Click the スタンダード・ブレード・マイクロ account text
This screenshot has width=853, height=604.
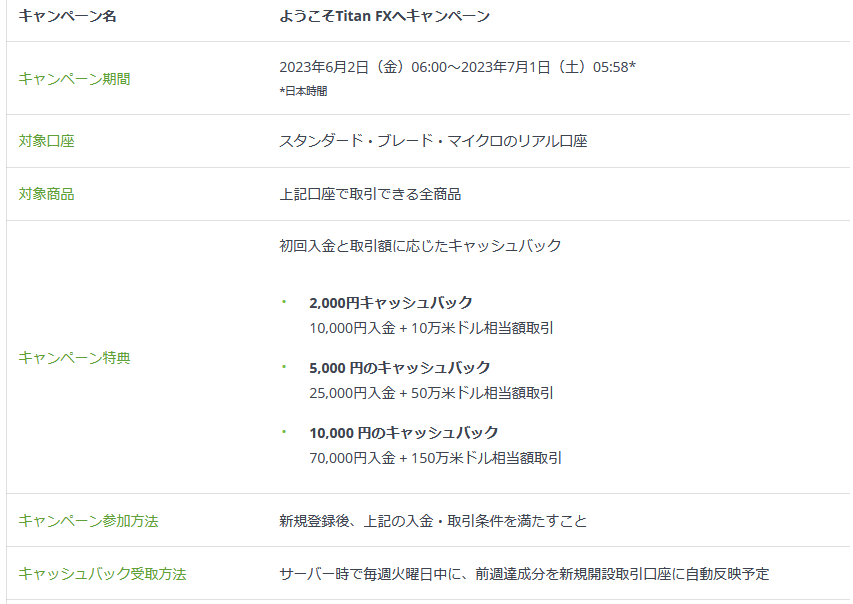(433, 141)
